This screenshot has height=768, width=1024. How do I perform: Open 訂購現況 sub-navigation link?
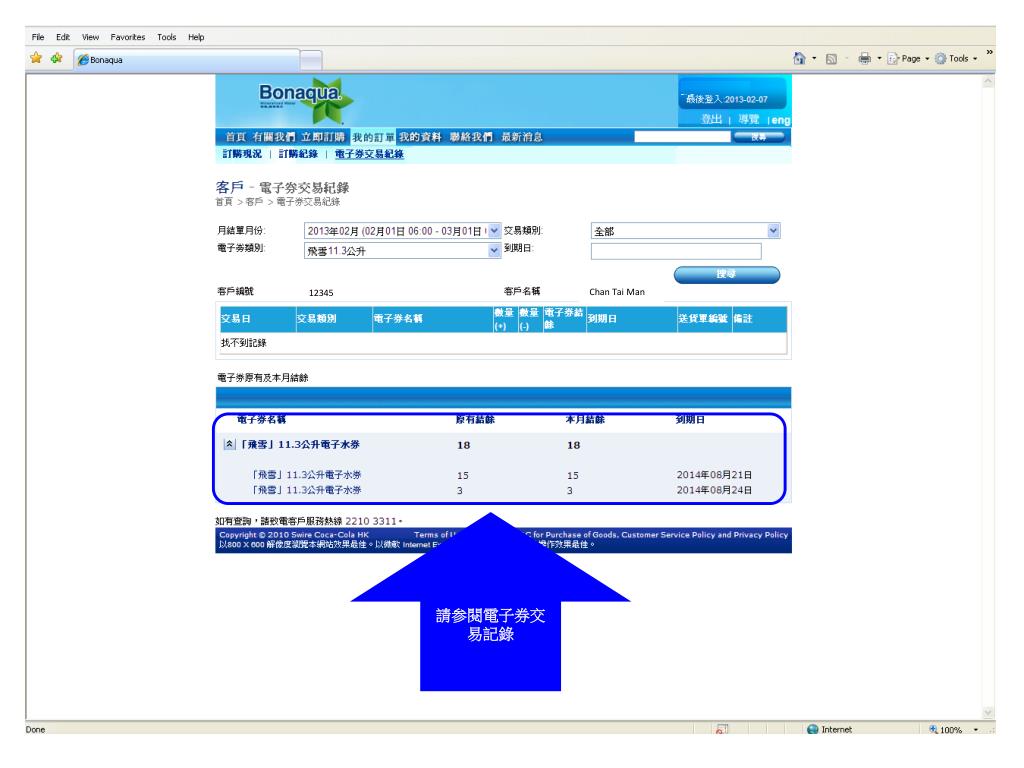pyautogui.click(x=242, y=154)
